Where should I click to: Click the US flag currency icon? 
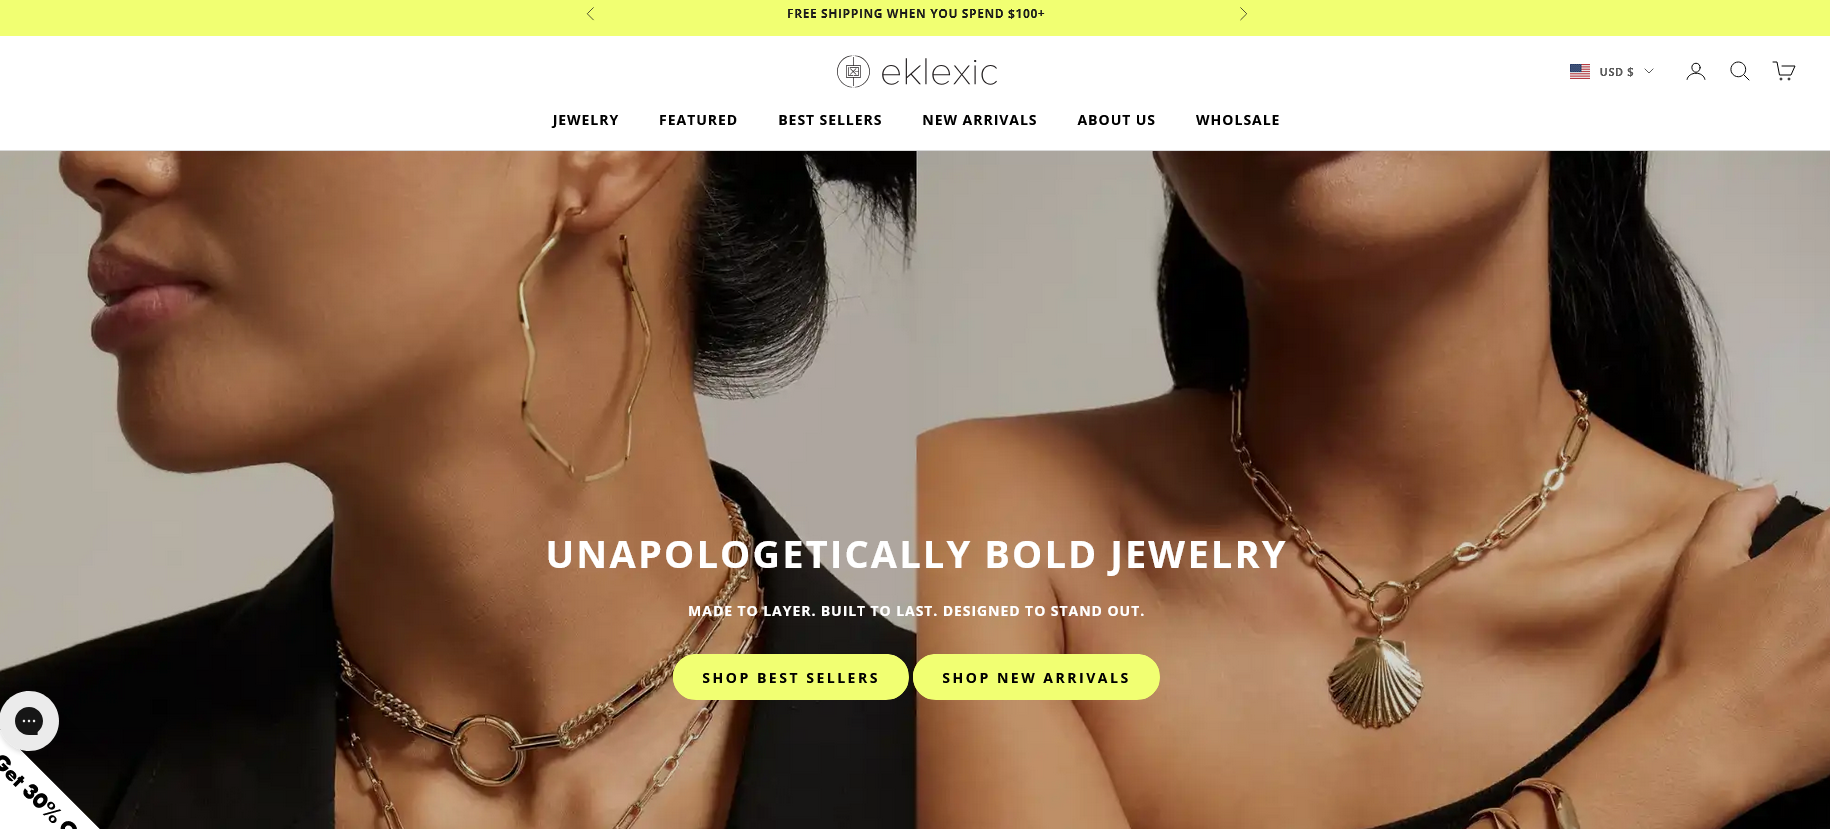tap(1579, 72)
